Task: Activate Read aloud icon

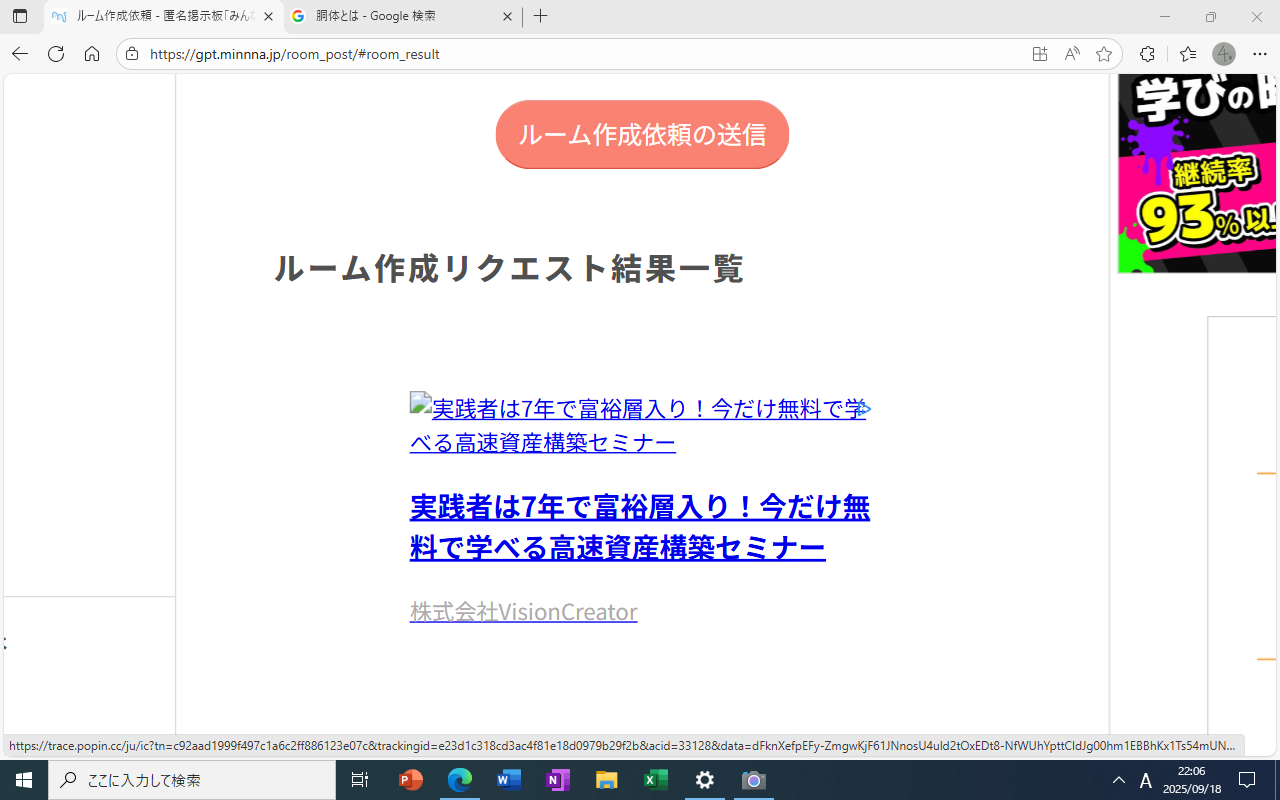Action: click(x=1072, y=54)
